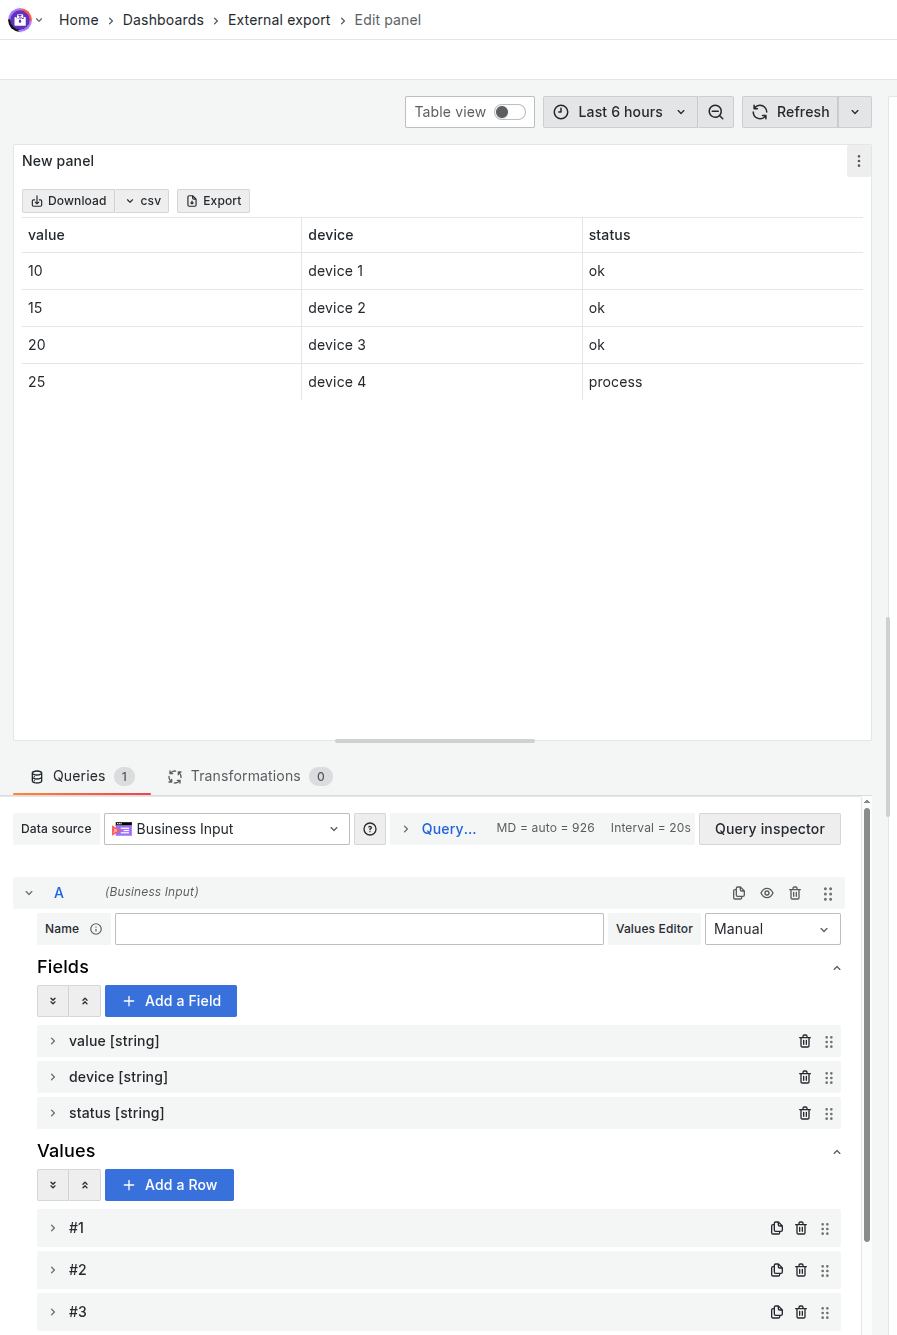Image resolution: width=897 pixels, height=1335 pixels.
Task: Toggle the Table view switch
Action: 510,112
